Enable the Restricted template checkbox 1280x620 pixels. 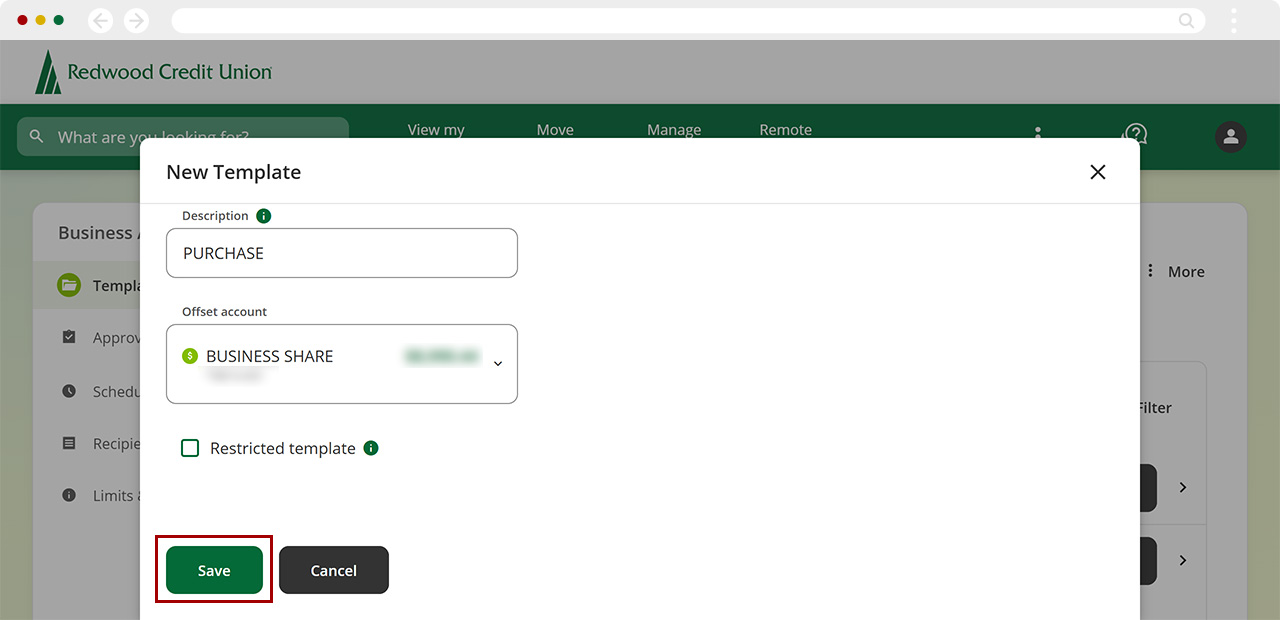pos(190,448)
